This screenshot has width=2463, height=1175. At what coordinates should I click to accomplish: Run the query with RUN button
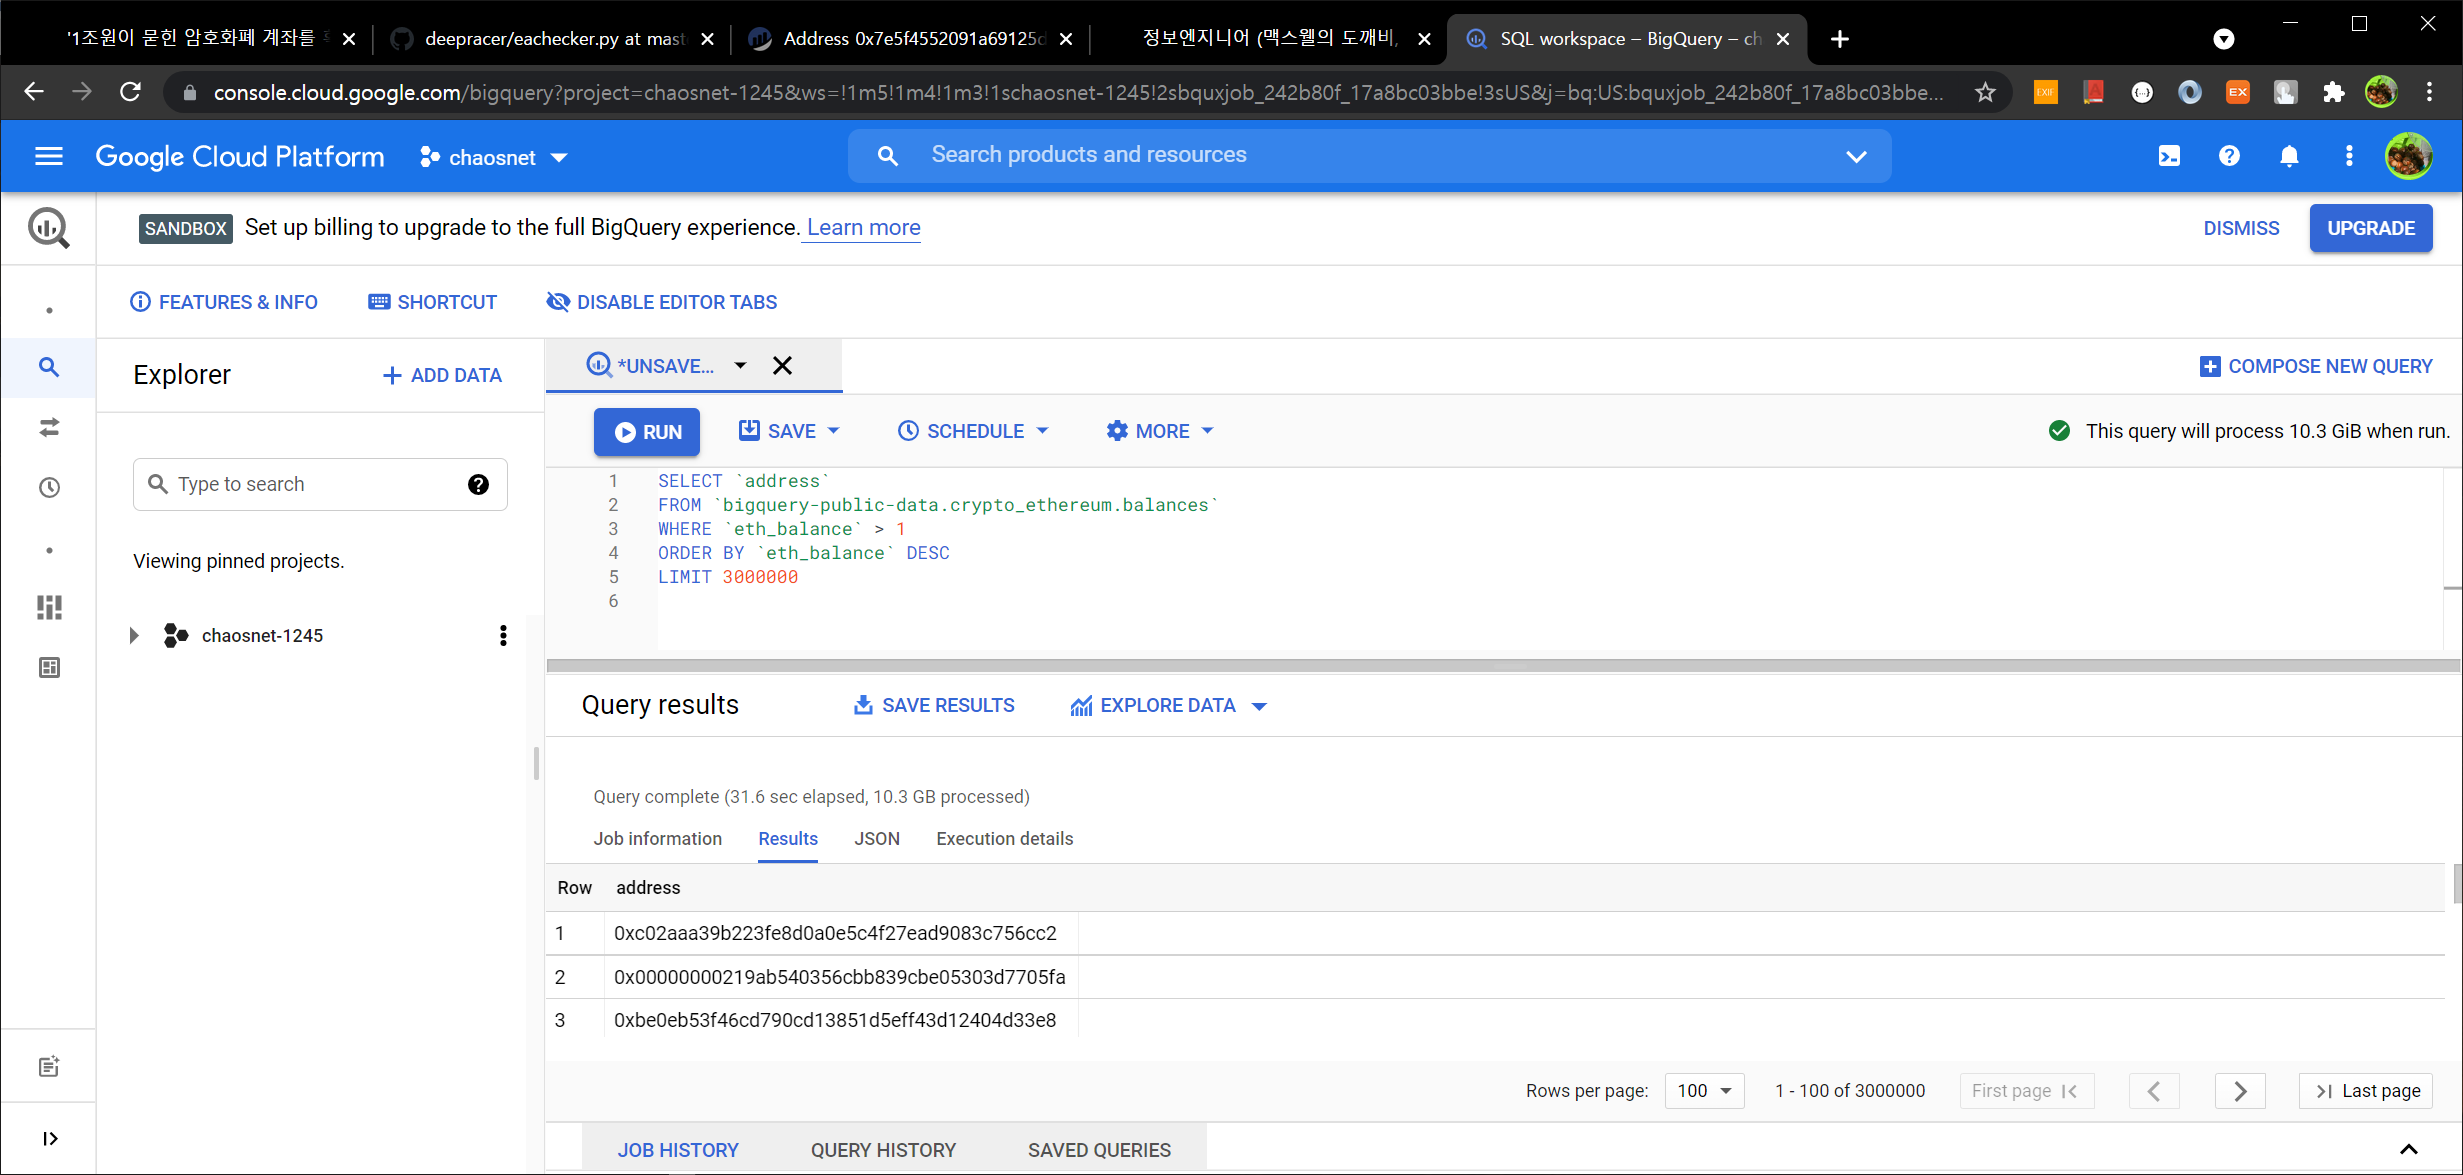coord(647,432)
